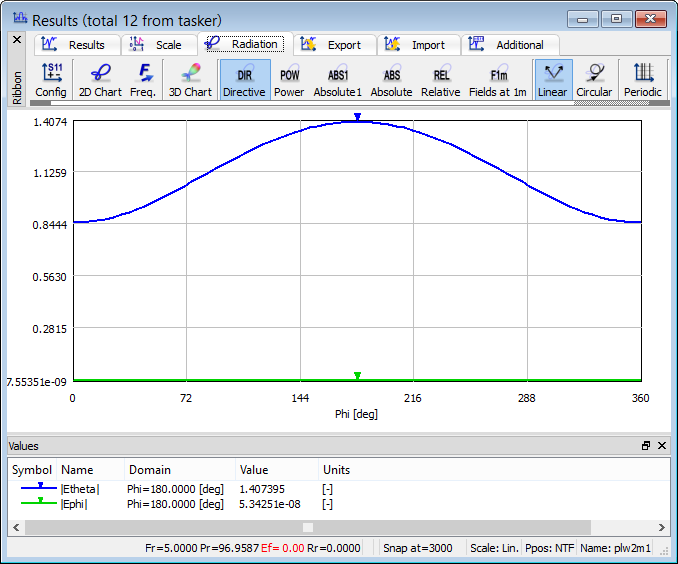Image resolution: width=678 pixels, height=564 pixels.
Task: Click the 7.55351e-09 y-axis minimum label
Action: pyautogui.click(x=36, y=382)
